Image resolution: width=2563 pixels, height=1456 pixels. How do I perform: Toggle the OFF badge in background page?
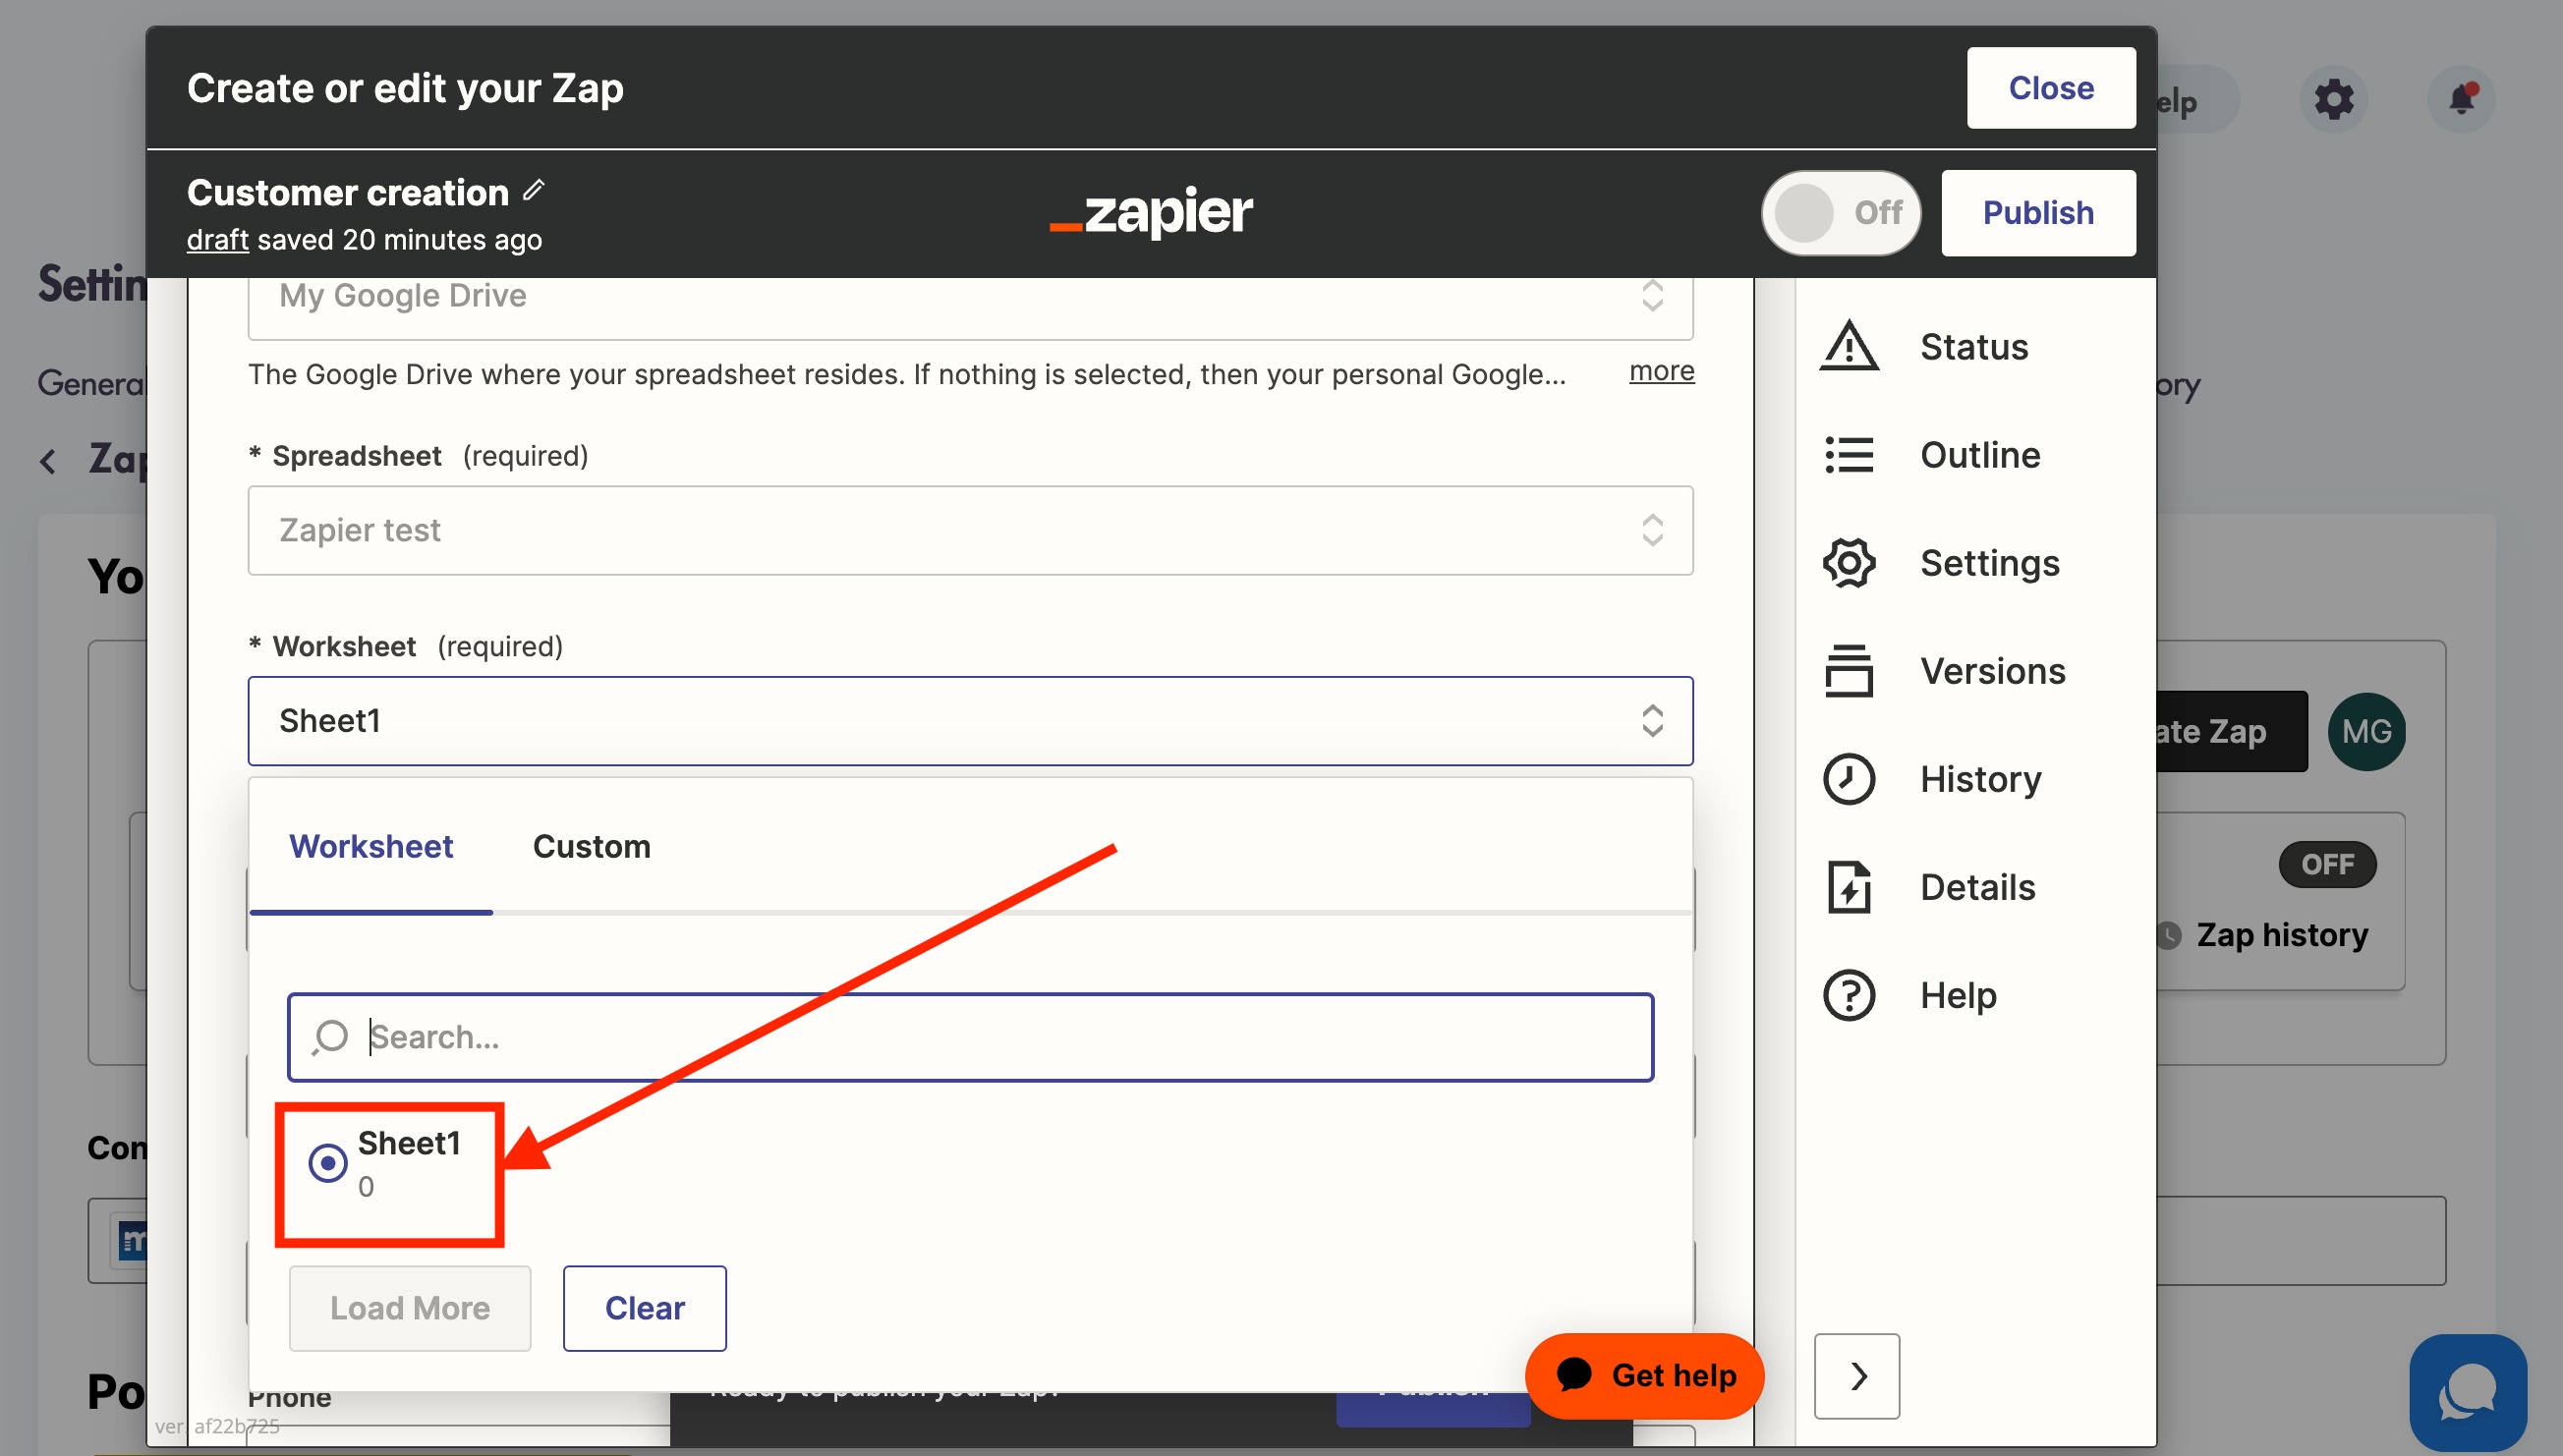point(2327,864)
